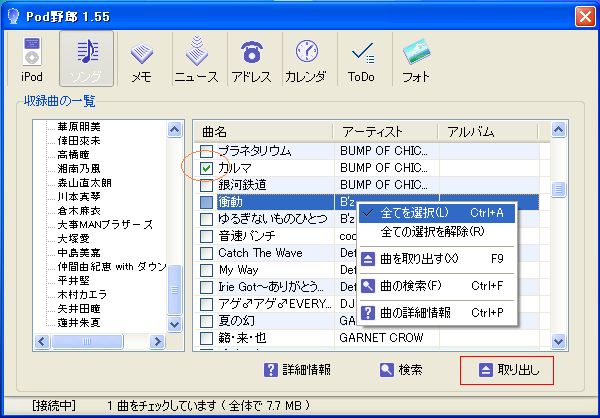This screenshot has height=418, width=600.
Task: Click the artist tree vertical scroll thumb
Action: point(174,290)
